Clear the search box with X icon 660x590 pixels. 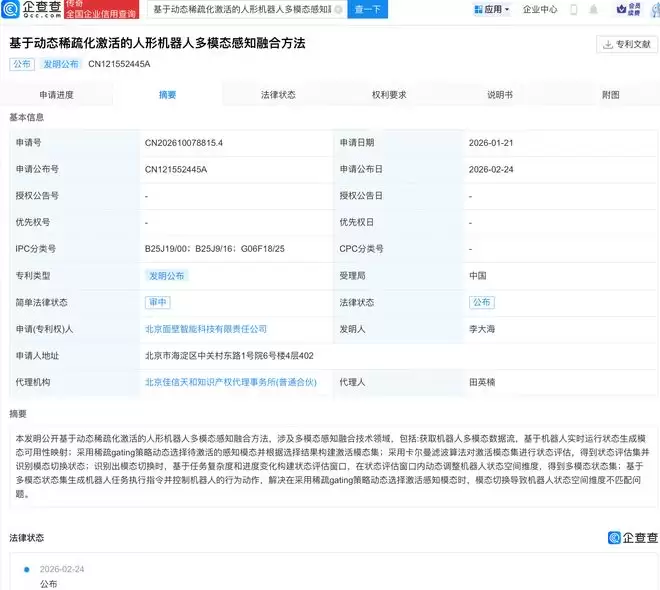click(x=337, y=9)
